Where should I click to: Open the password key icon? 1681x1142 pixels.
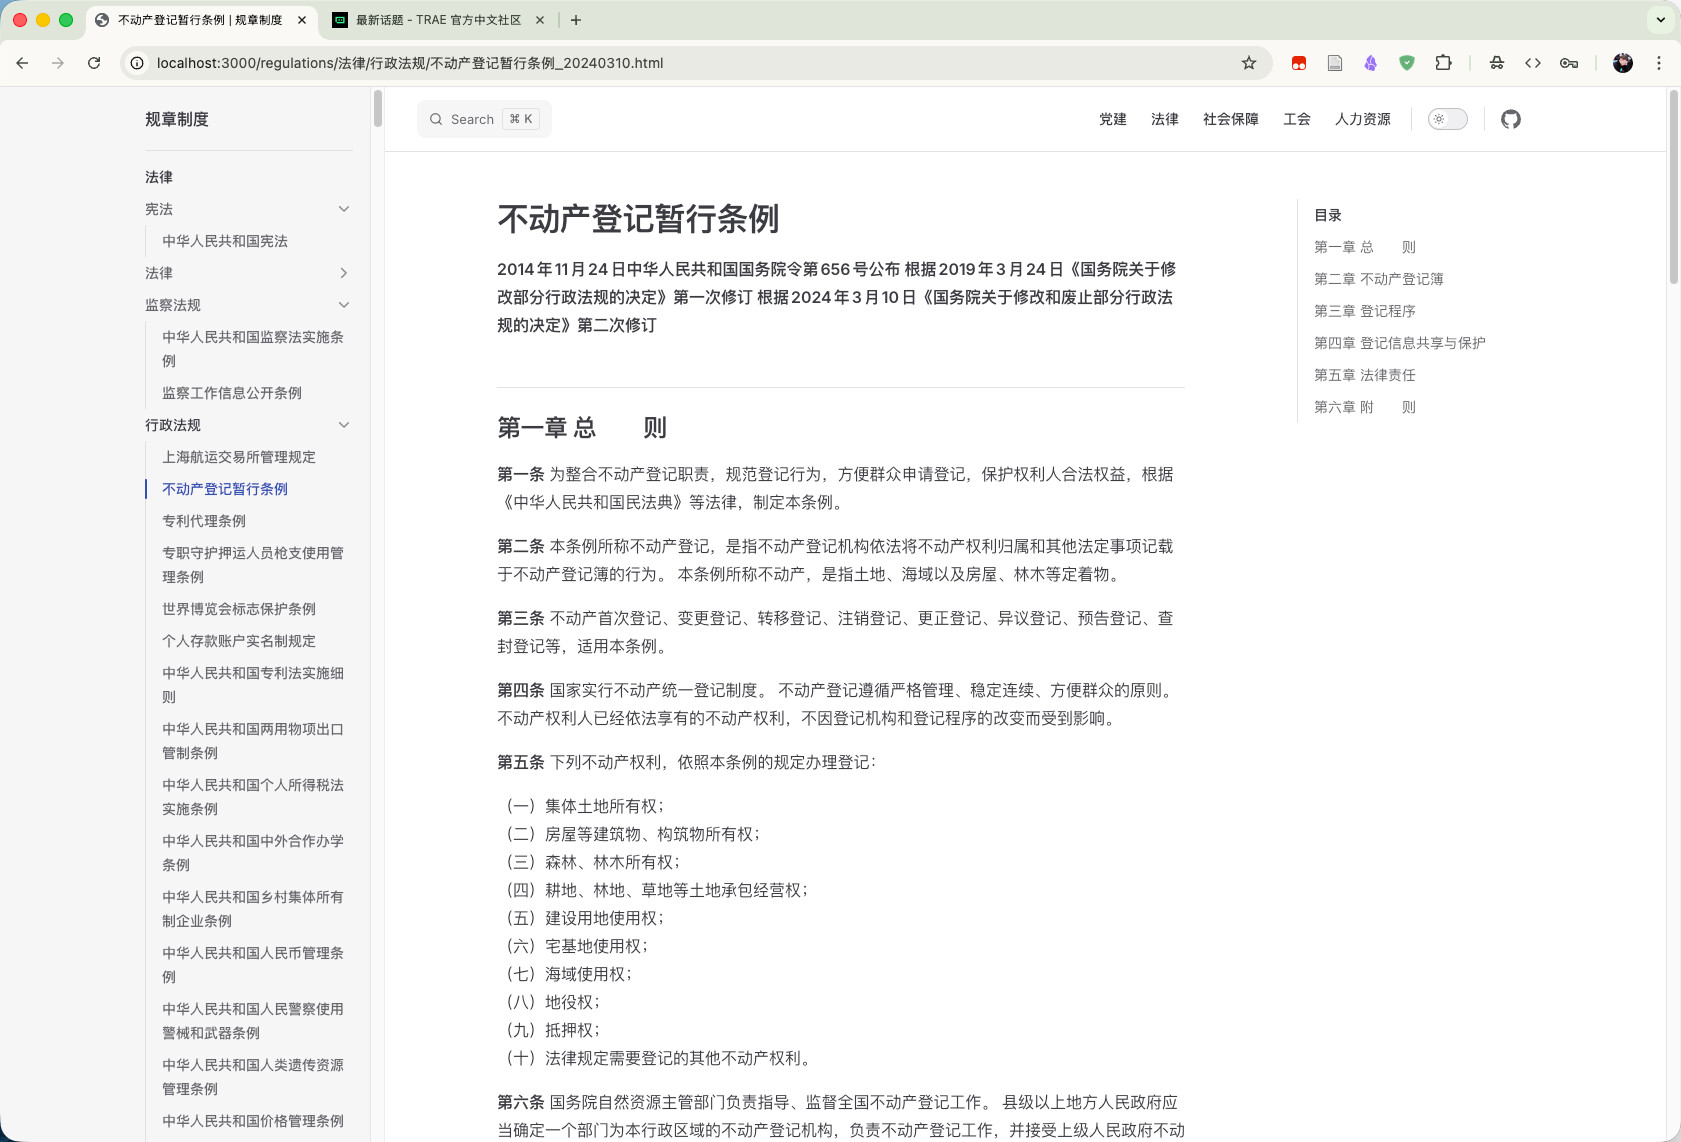point(1568,63)
